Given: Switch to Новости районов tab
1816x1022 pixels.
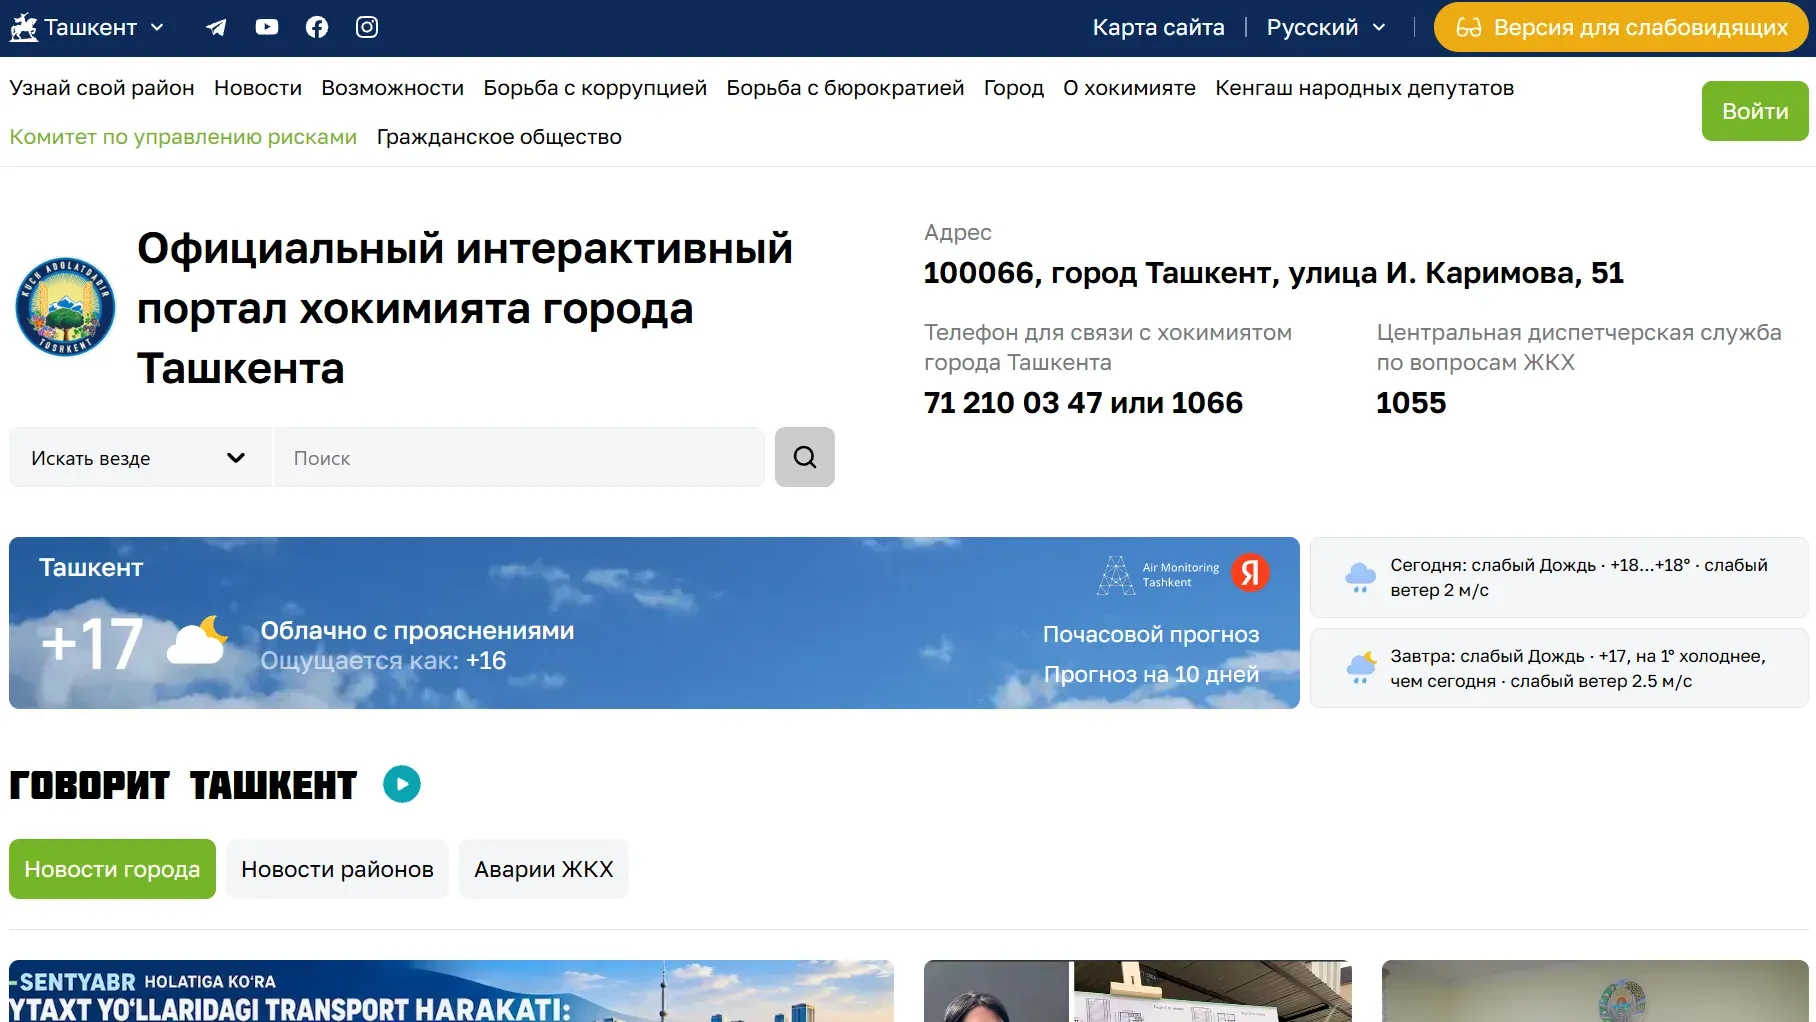Looking at the screenshot, I should pyautogui.click(x=337, y=869).
